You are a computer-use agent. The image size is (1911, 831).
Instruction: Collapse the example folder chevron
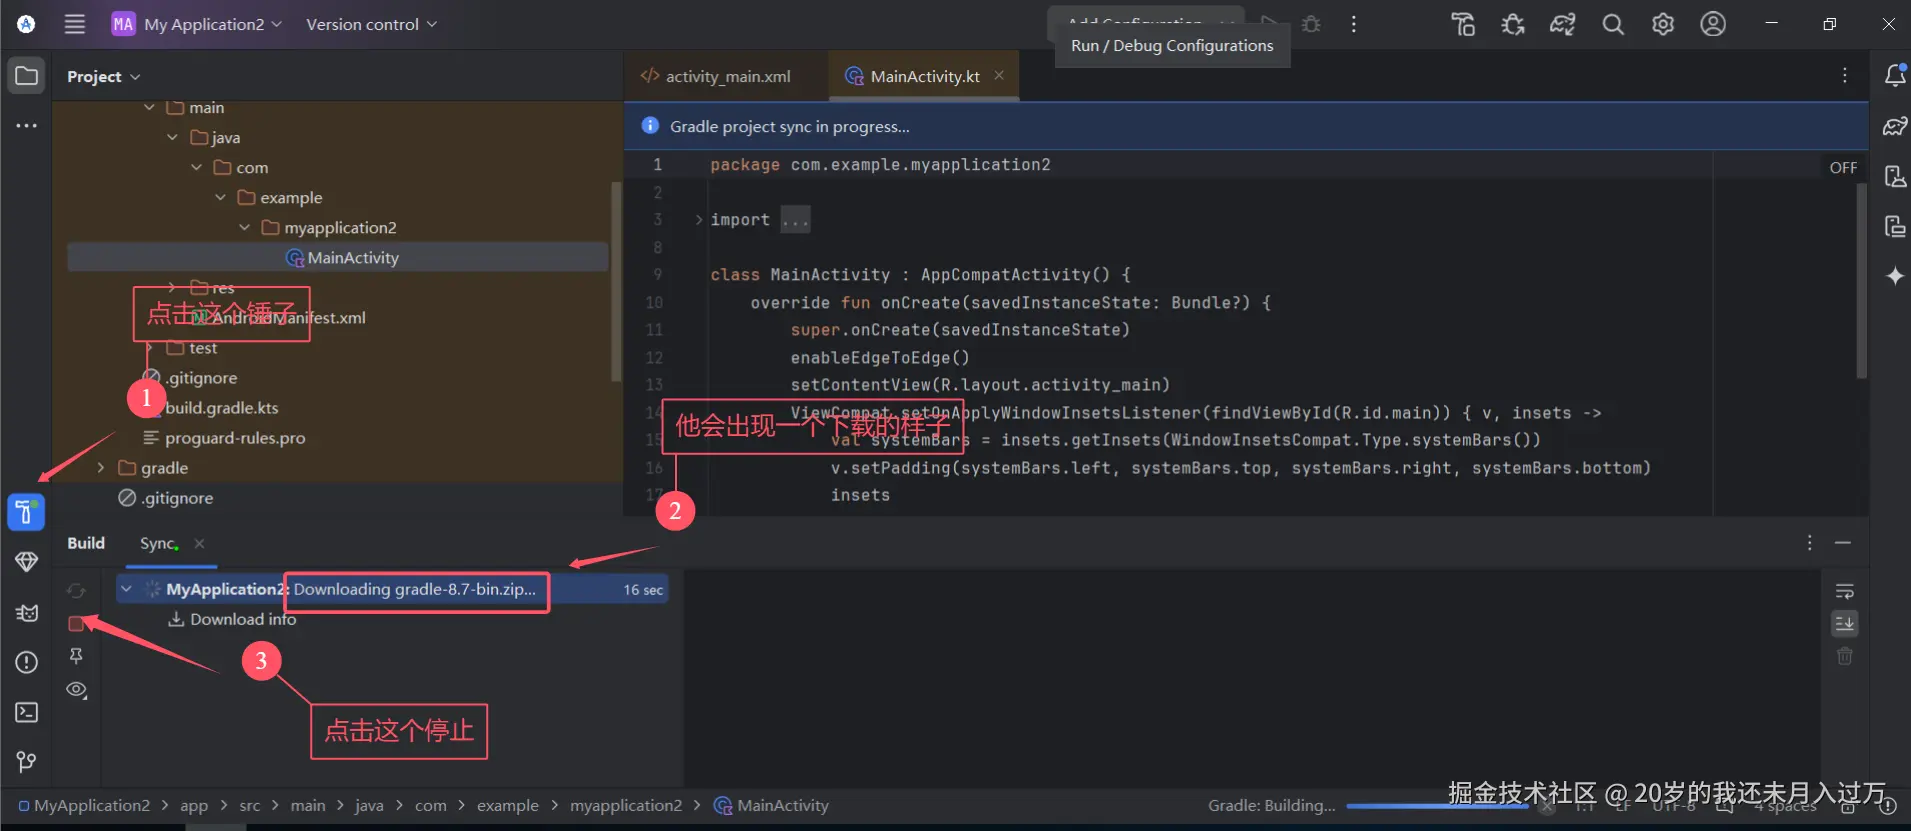coord(220,197)
